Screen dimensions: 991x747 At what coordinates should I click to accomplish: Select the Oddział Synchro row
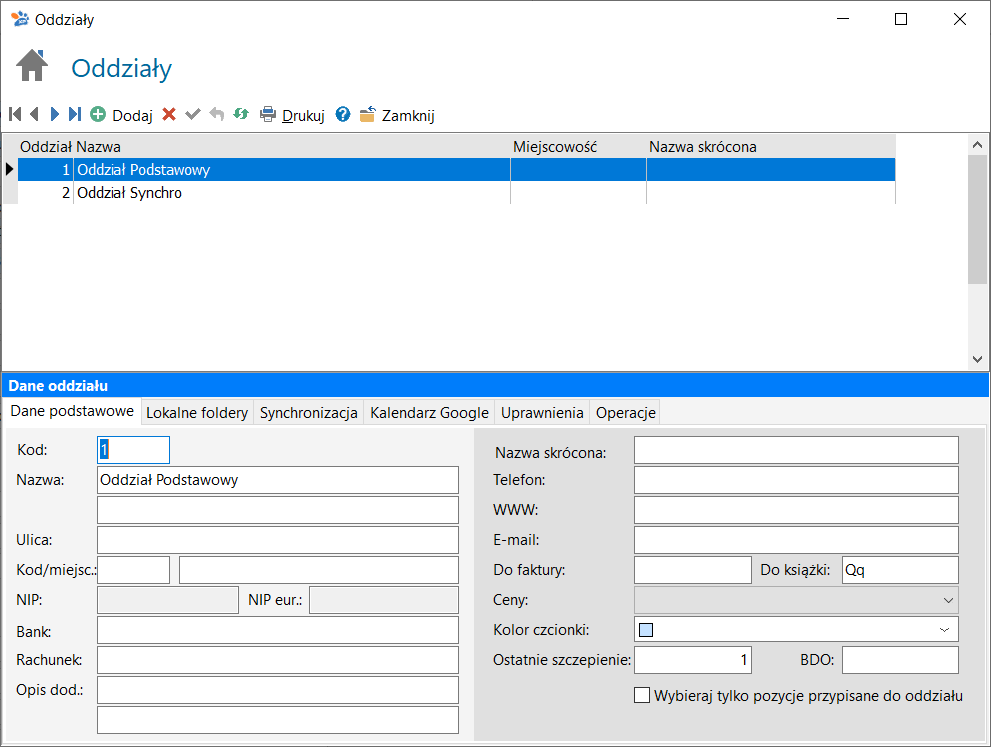[456, 193]
